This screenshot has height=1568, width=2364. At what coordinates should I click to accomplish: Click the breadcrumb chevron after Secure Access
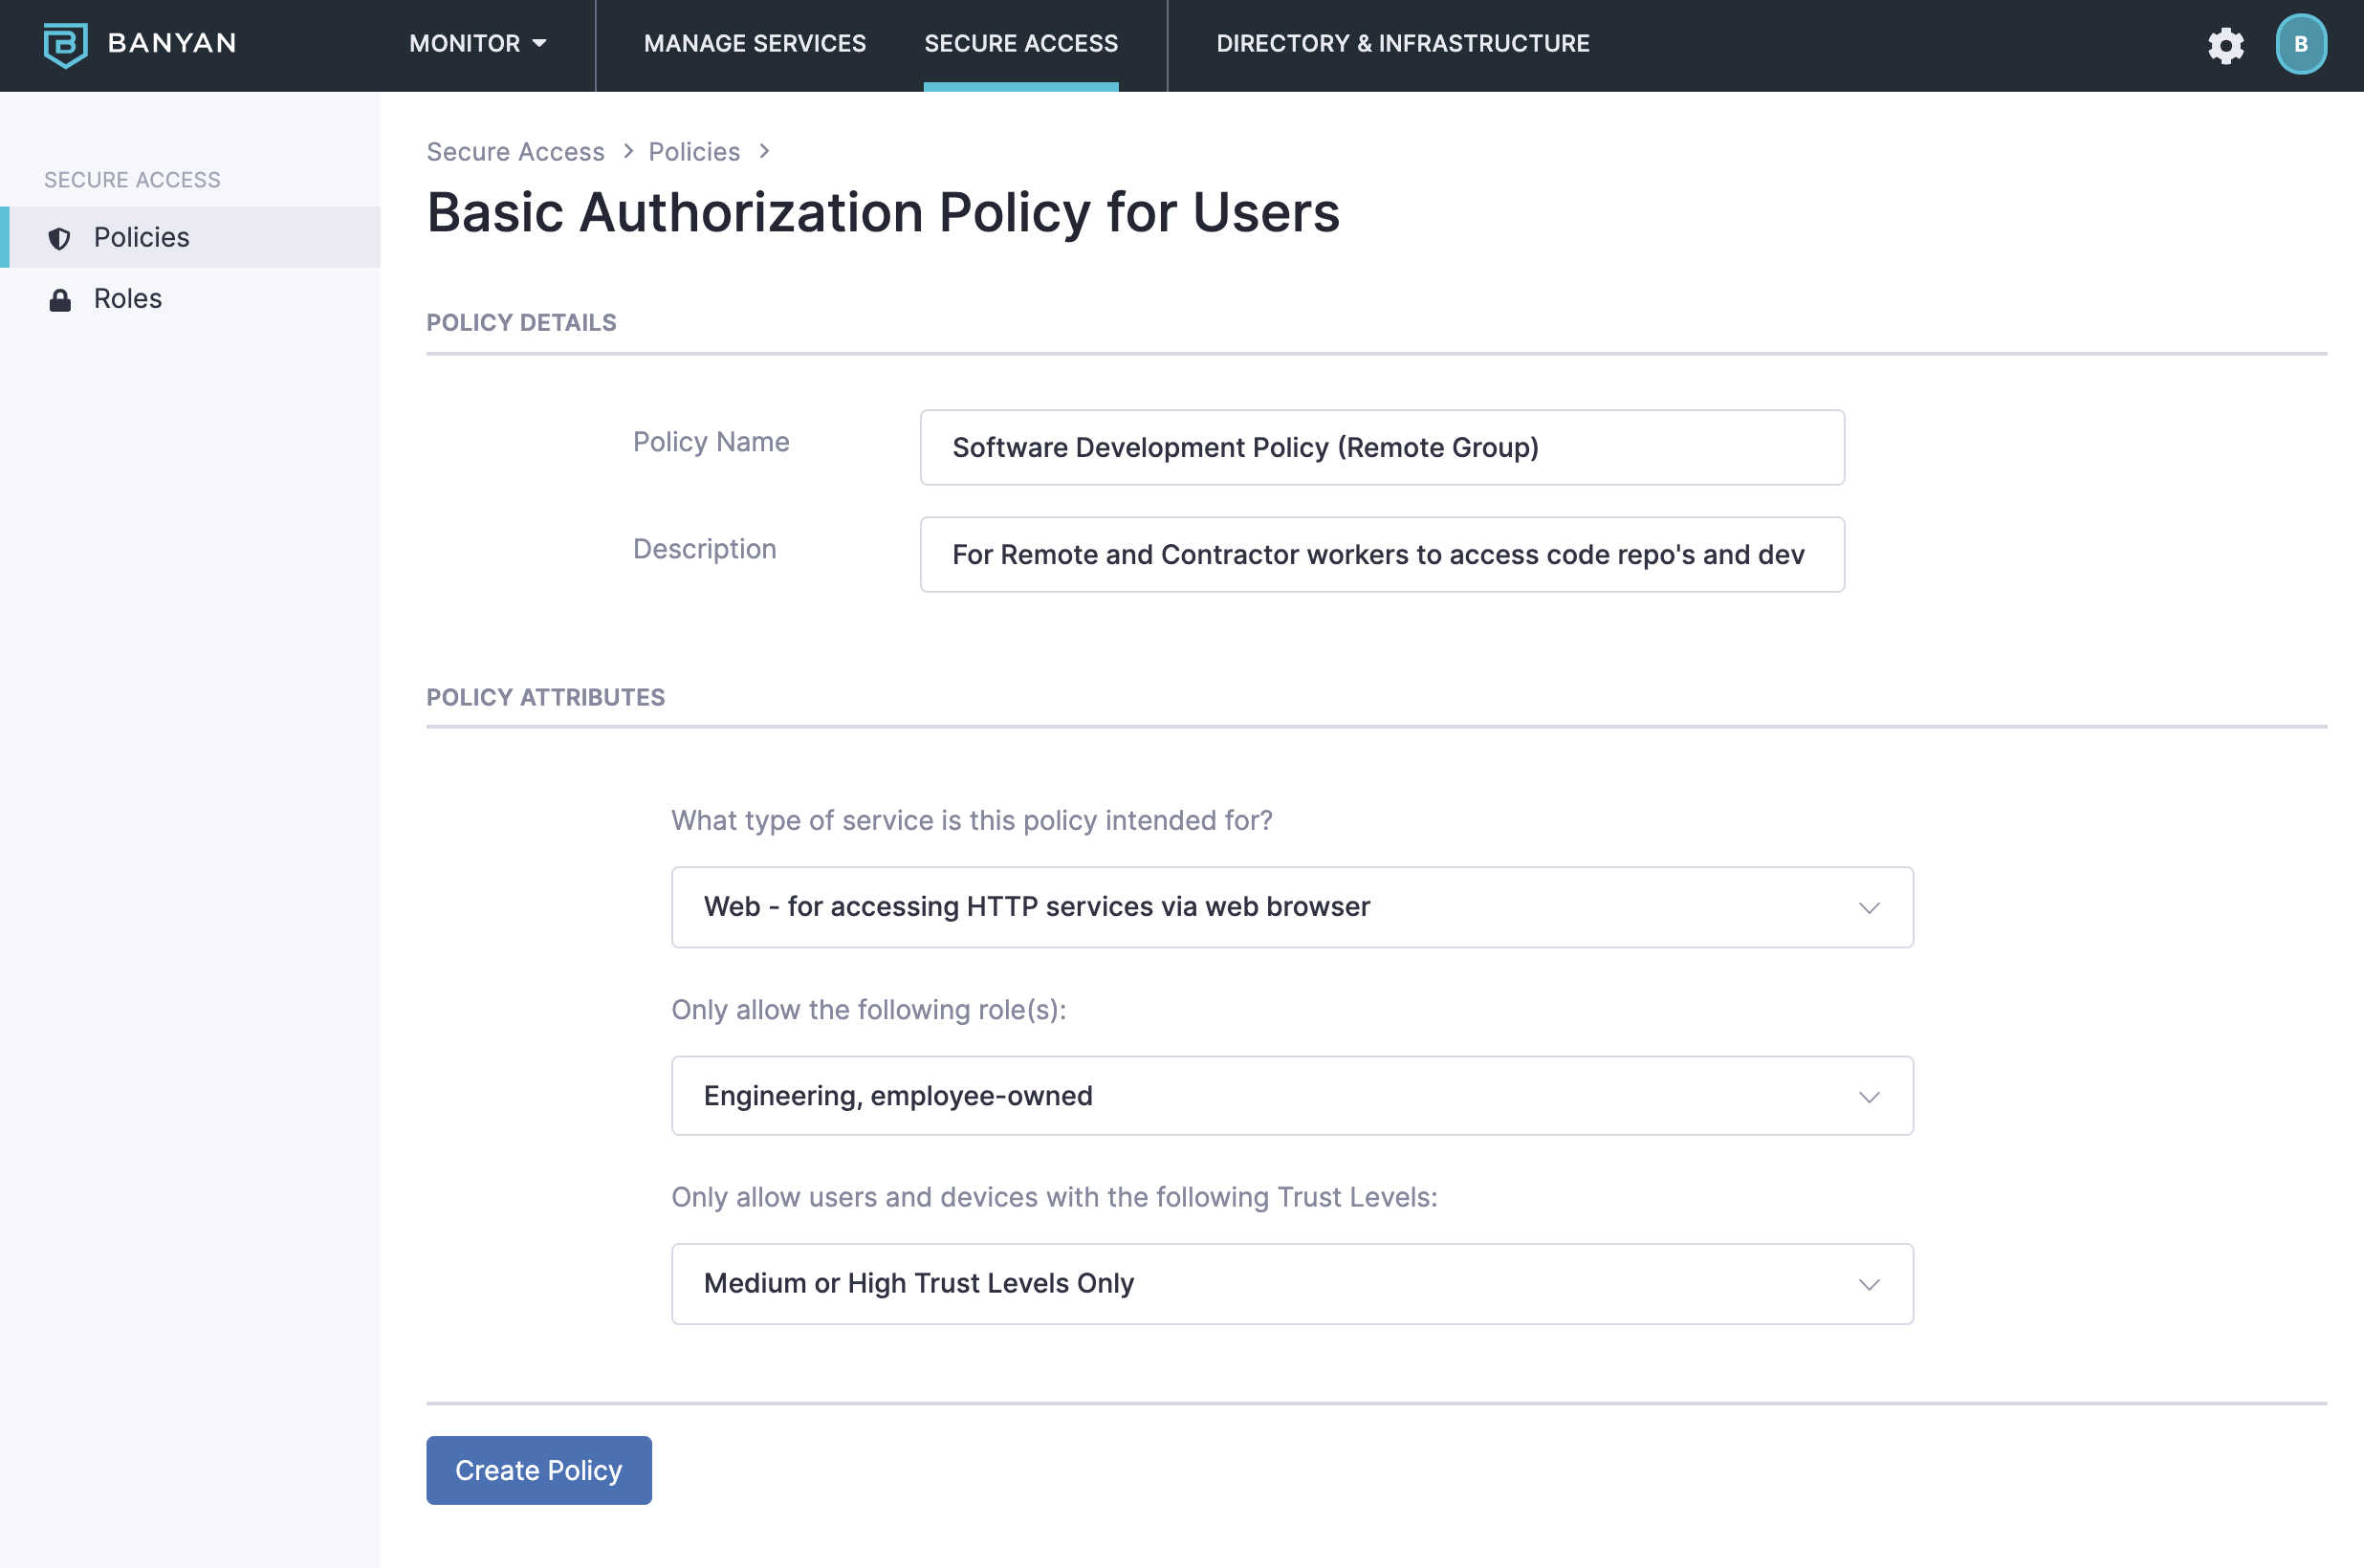pos(628,151)
